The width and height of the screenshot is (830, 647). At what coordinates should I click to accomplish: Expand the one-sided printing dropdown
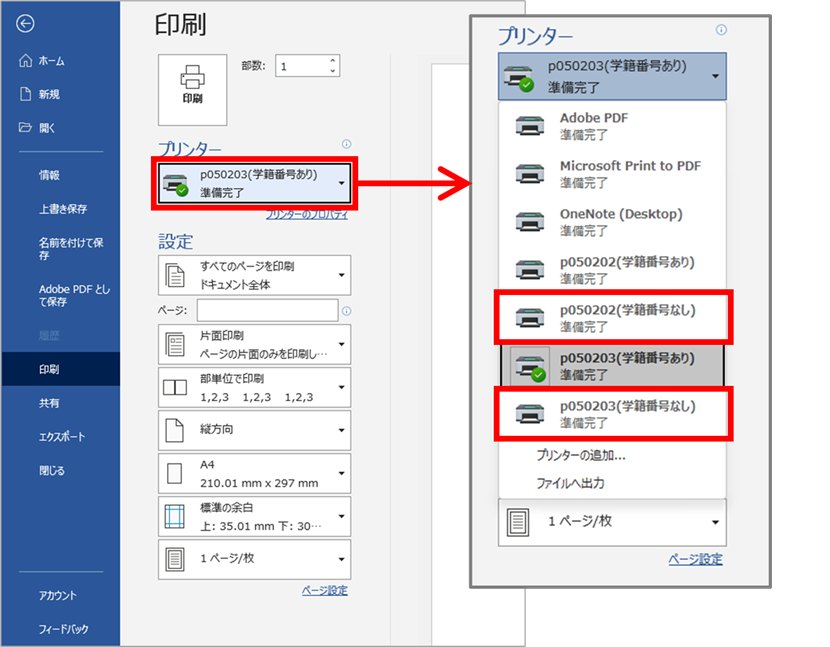pos(254,345)
